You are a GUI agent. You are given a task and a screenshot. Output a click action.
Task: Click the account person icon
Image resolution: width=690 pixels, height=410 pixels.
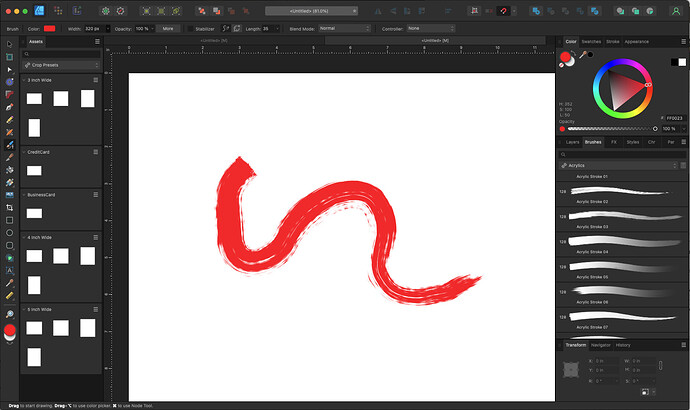point(676,9)
